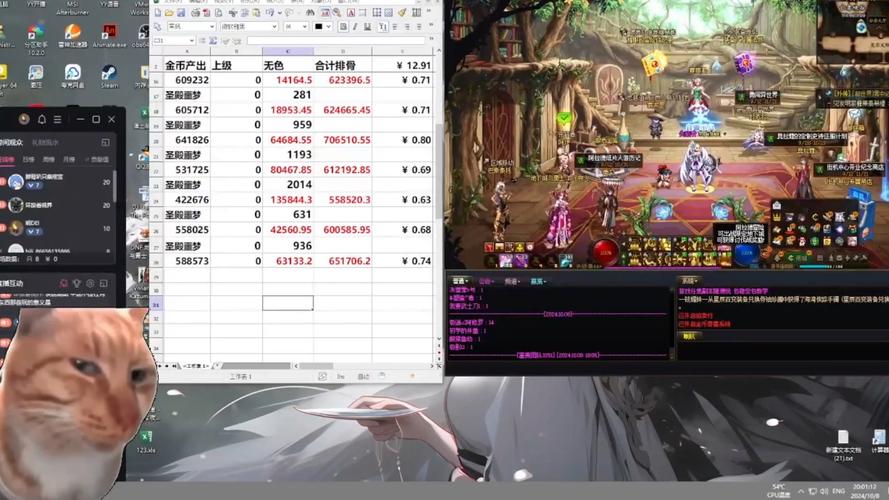Select the 工作表1 sheet tab
This screenshot has width=889, height=500.
[x=196, y=366]
